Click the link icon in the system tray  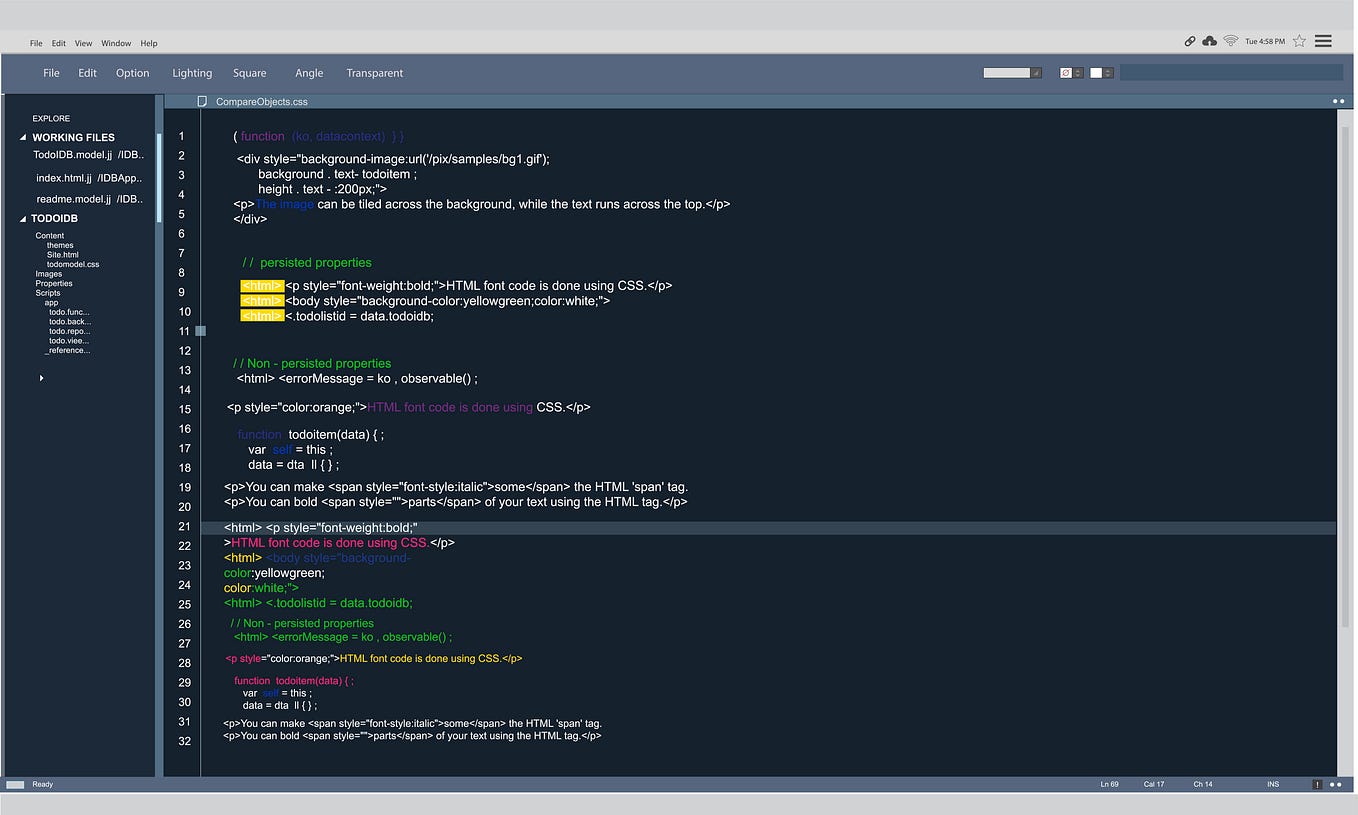click(1189, 41)
